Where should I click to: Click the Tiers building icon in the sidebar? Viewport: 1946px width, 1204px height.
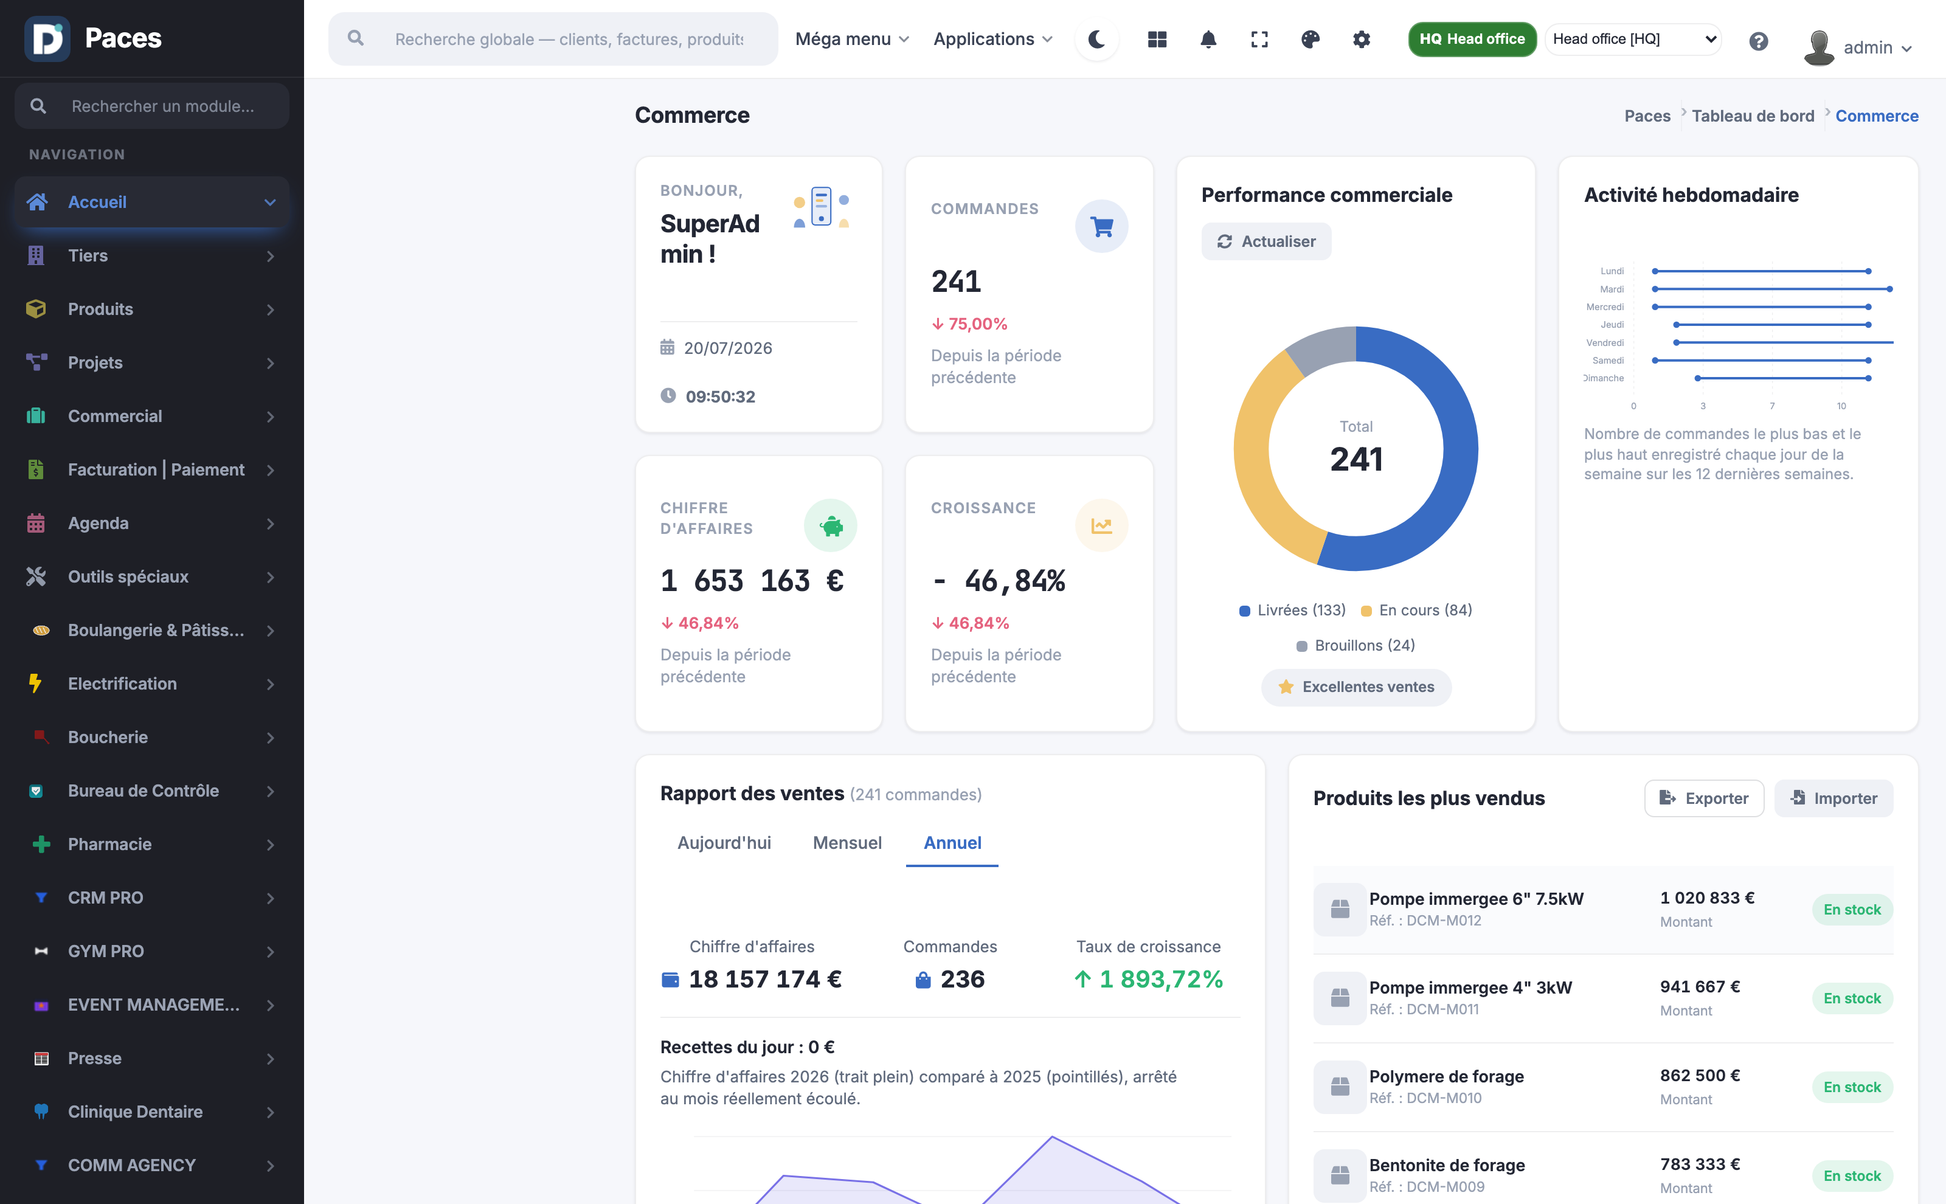36,255
